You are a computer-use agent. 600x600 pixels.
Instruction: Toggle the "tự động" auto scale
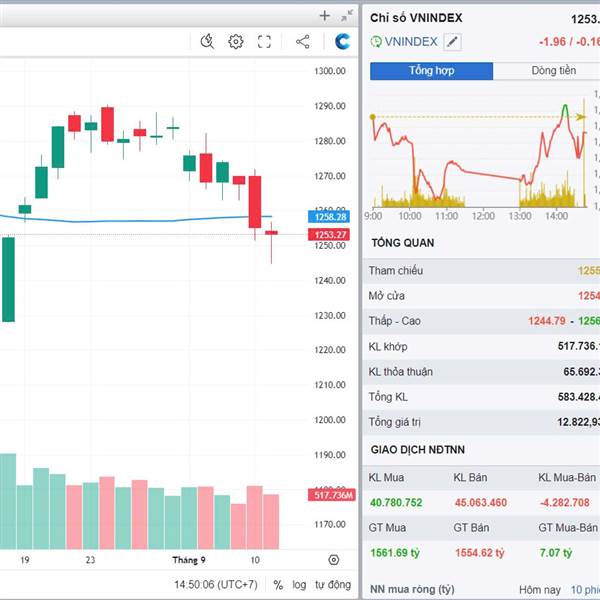(333, 585)
